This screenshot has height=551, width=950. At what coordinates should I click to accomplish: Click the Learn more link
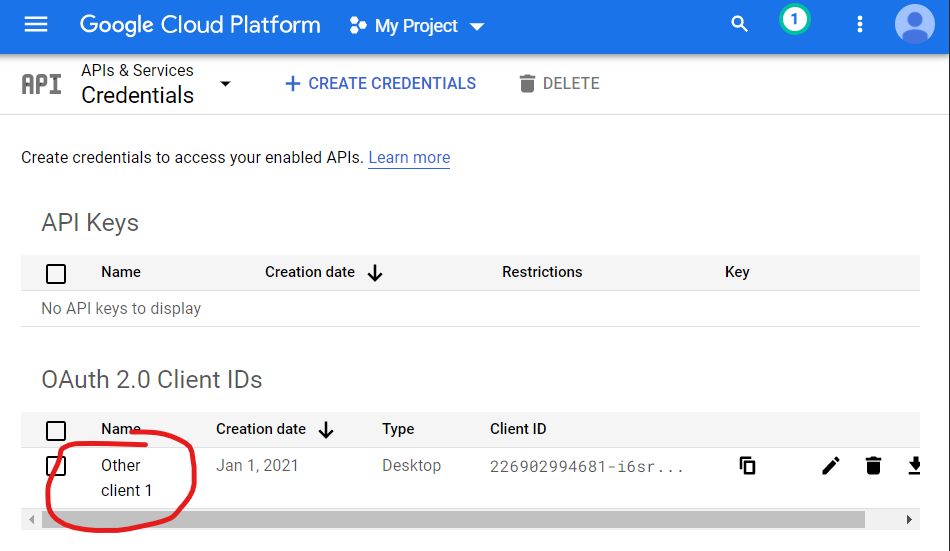[x=409, y=158]
